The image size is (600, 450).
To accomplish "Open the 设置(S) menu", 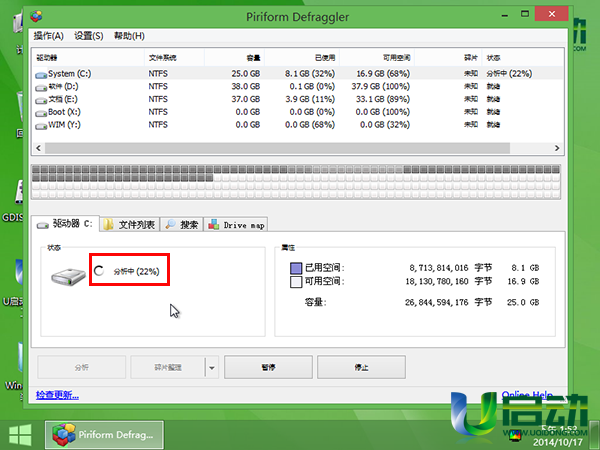I will tap(89, 36).
